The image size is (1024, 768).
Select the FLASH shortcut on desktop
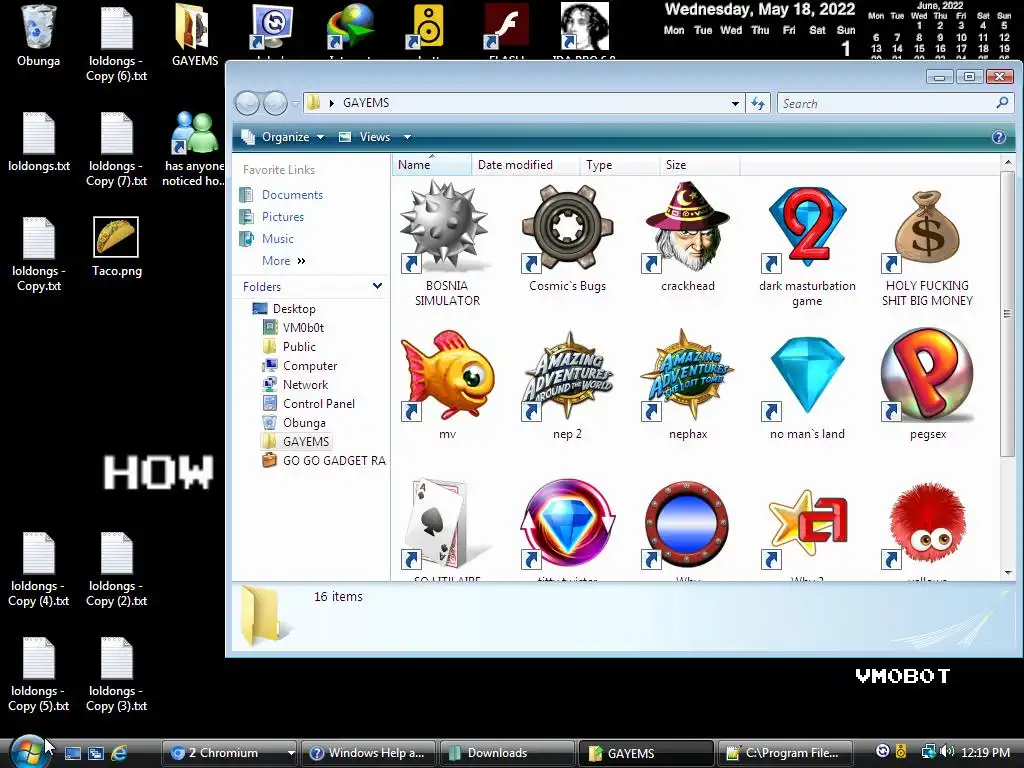506,29
